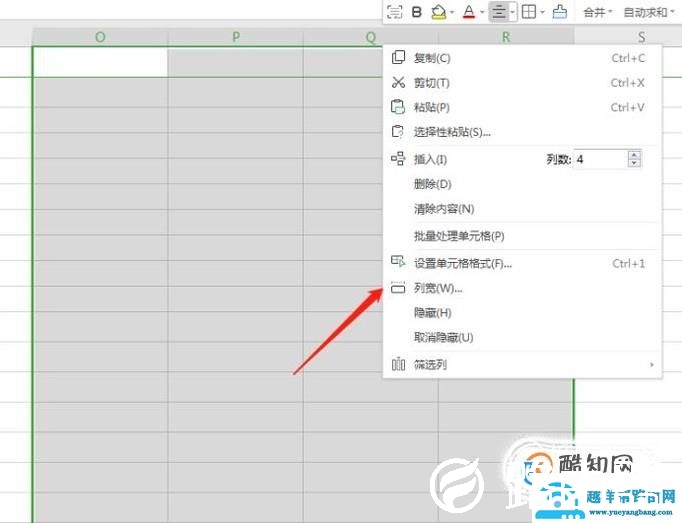Screen dimensions: 682x523
Task: Click the insert icon beside 插入
Action: point(398,159)
